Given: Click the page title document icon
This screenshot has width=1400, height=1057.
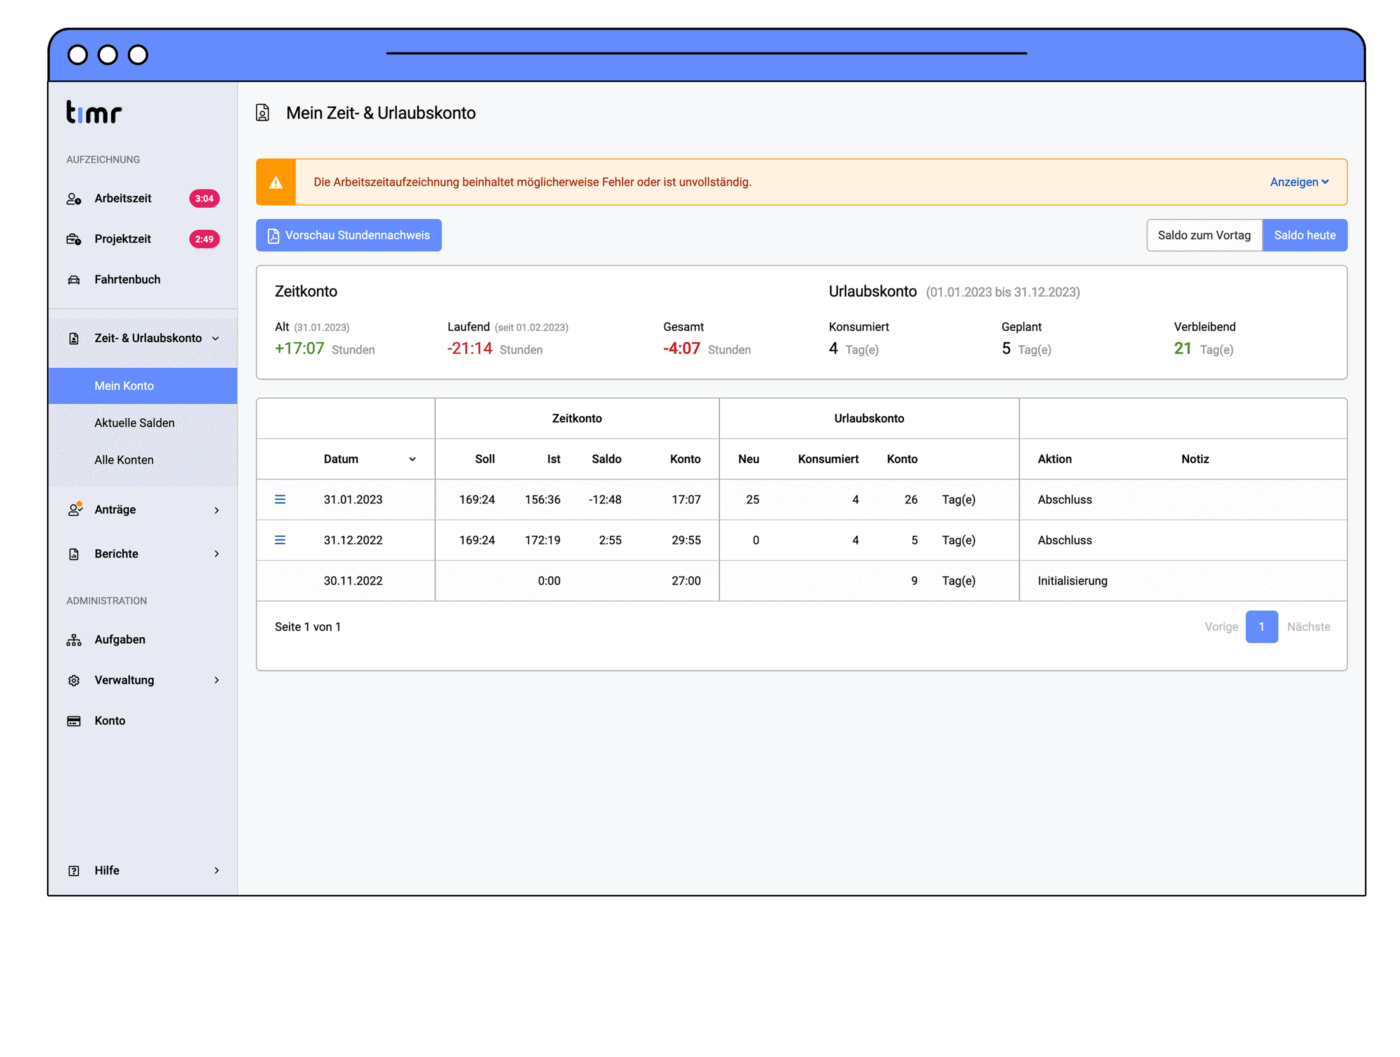Looking at the screenshot, I should point(263,113).
